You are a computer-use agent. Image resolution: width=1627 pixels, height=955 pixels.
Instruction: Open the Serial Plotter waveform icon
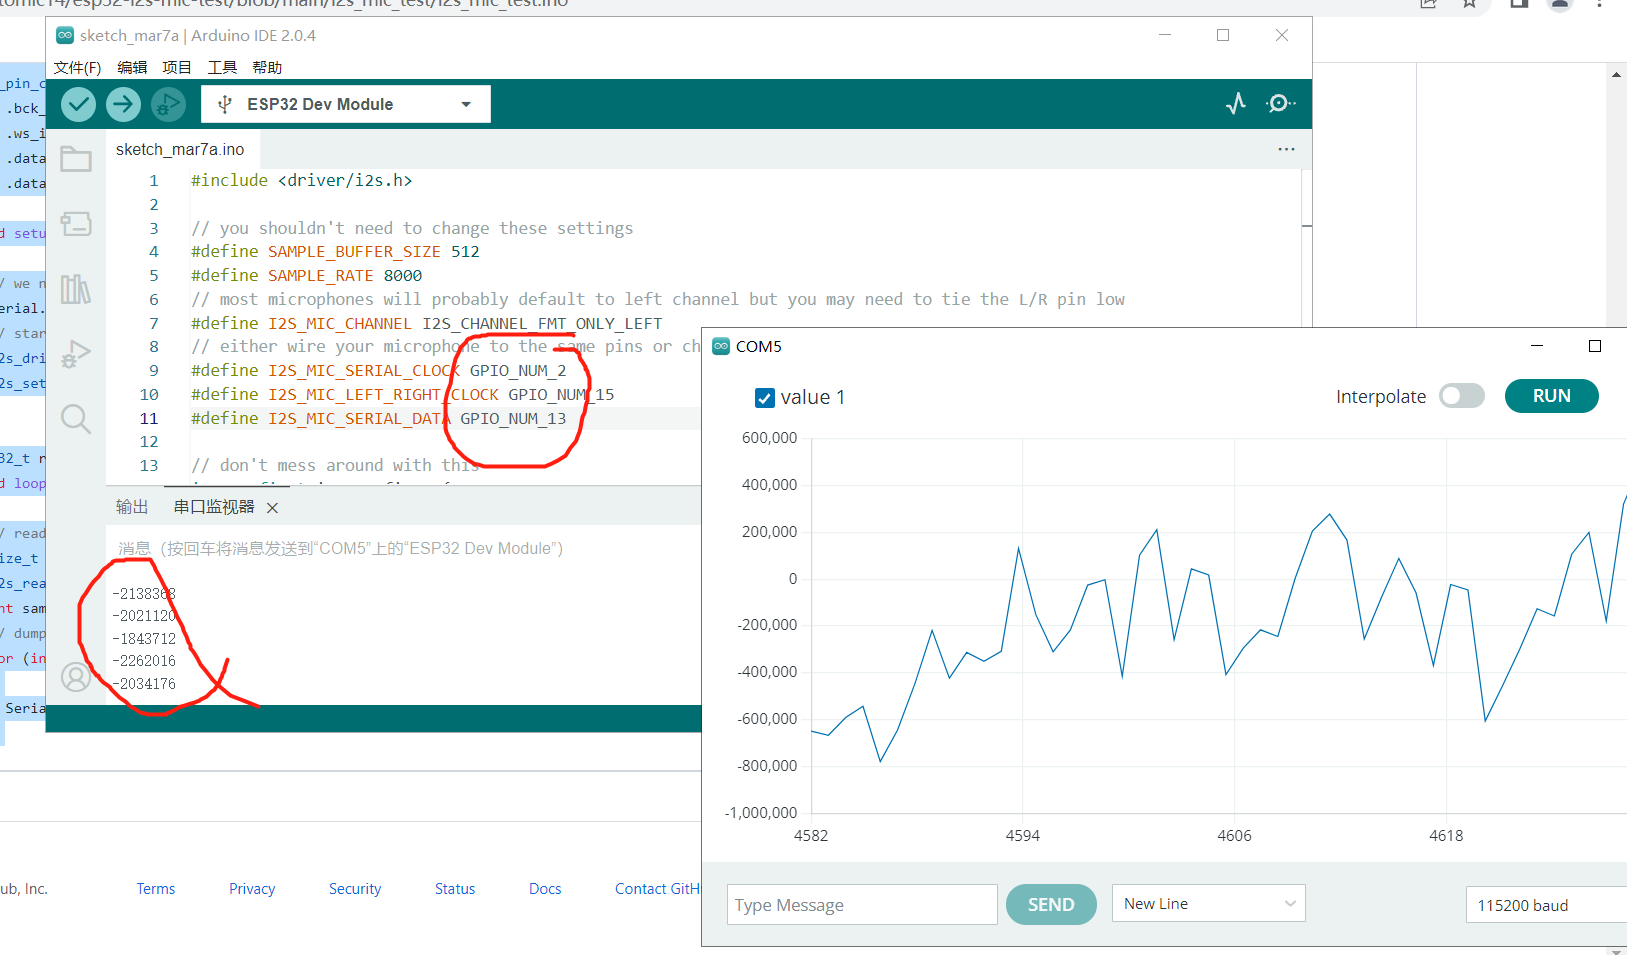[x=1236, y=104]
